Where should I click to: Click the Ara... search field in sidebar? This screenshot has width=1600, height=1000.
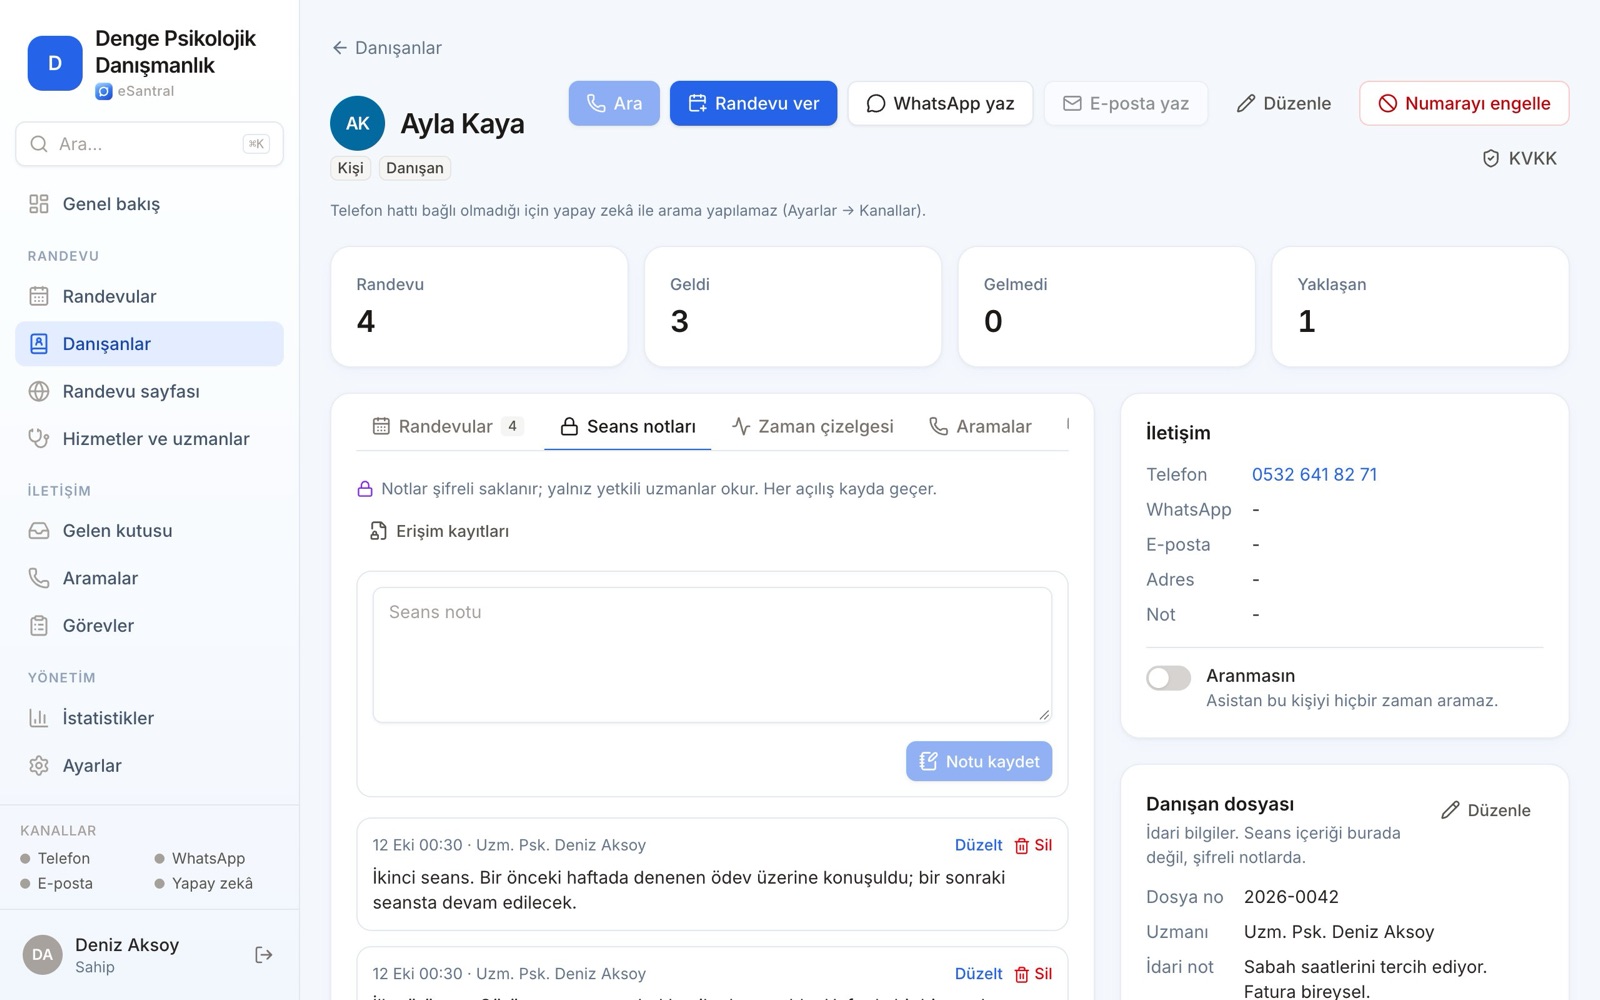coord(149,144)
